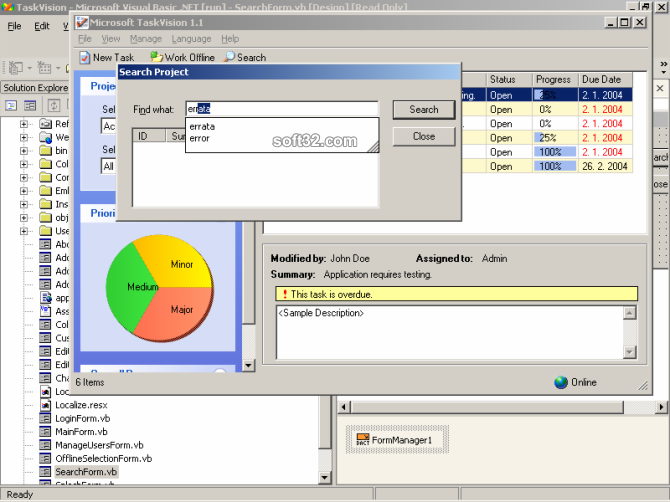Click the Sample Description text area
The image size is (670, 502).
point(450,332)
